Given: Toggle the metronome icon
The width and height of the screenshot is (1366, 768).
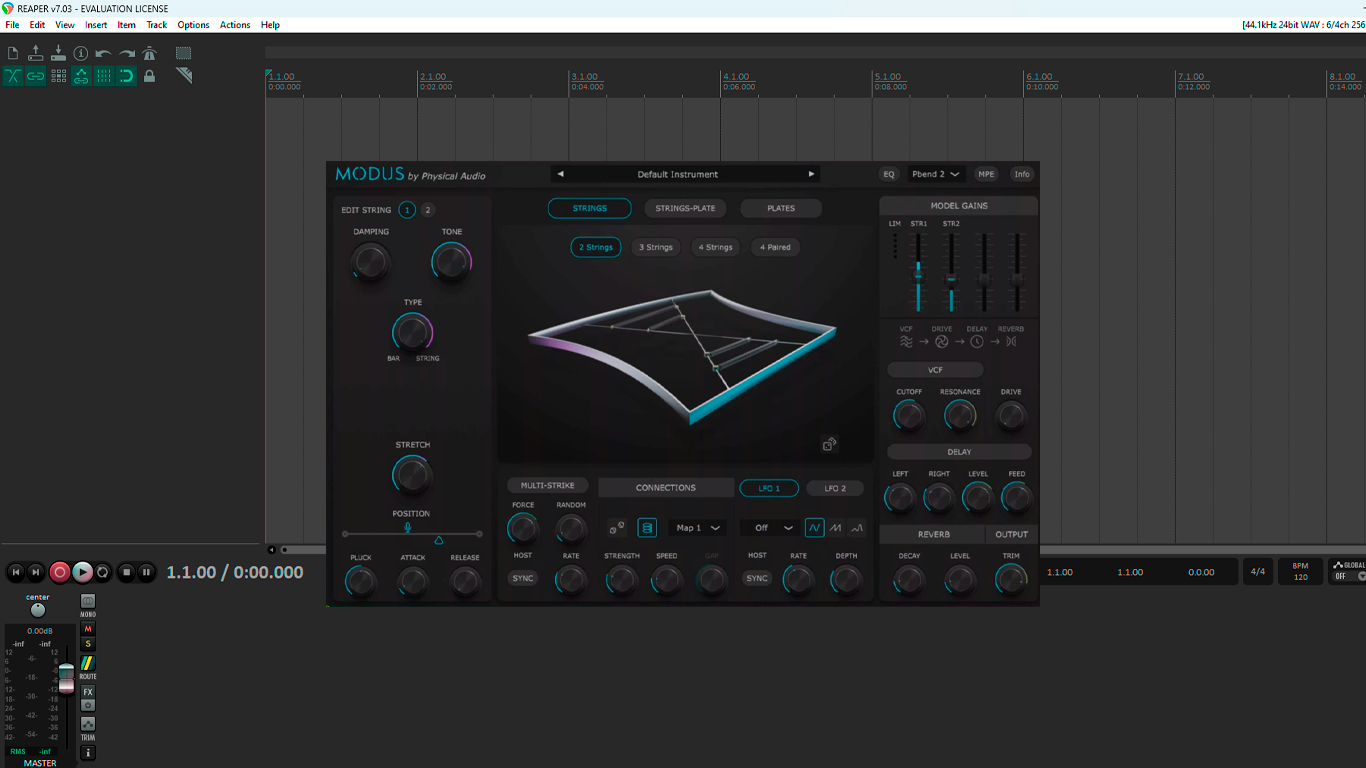Looking at the screenshot, I should click(x=149, y=53).
